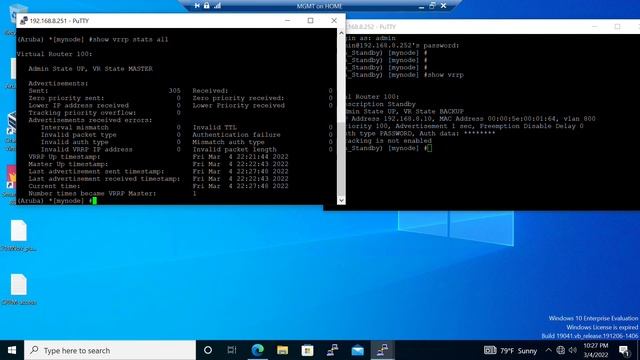Click signal strength icon on connection bar
Viewport: 640px width, 360px height.
[217, 6]
